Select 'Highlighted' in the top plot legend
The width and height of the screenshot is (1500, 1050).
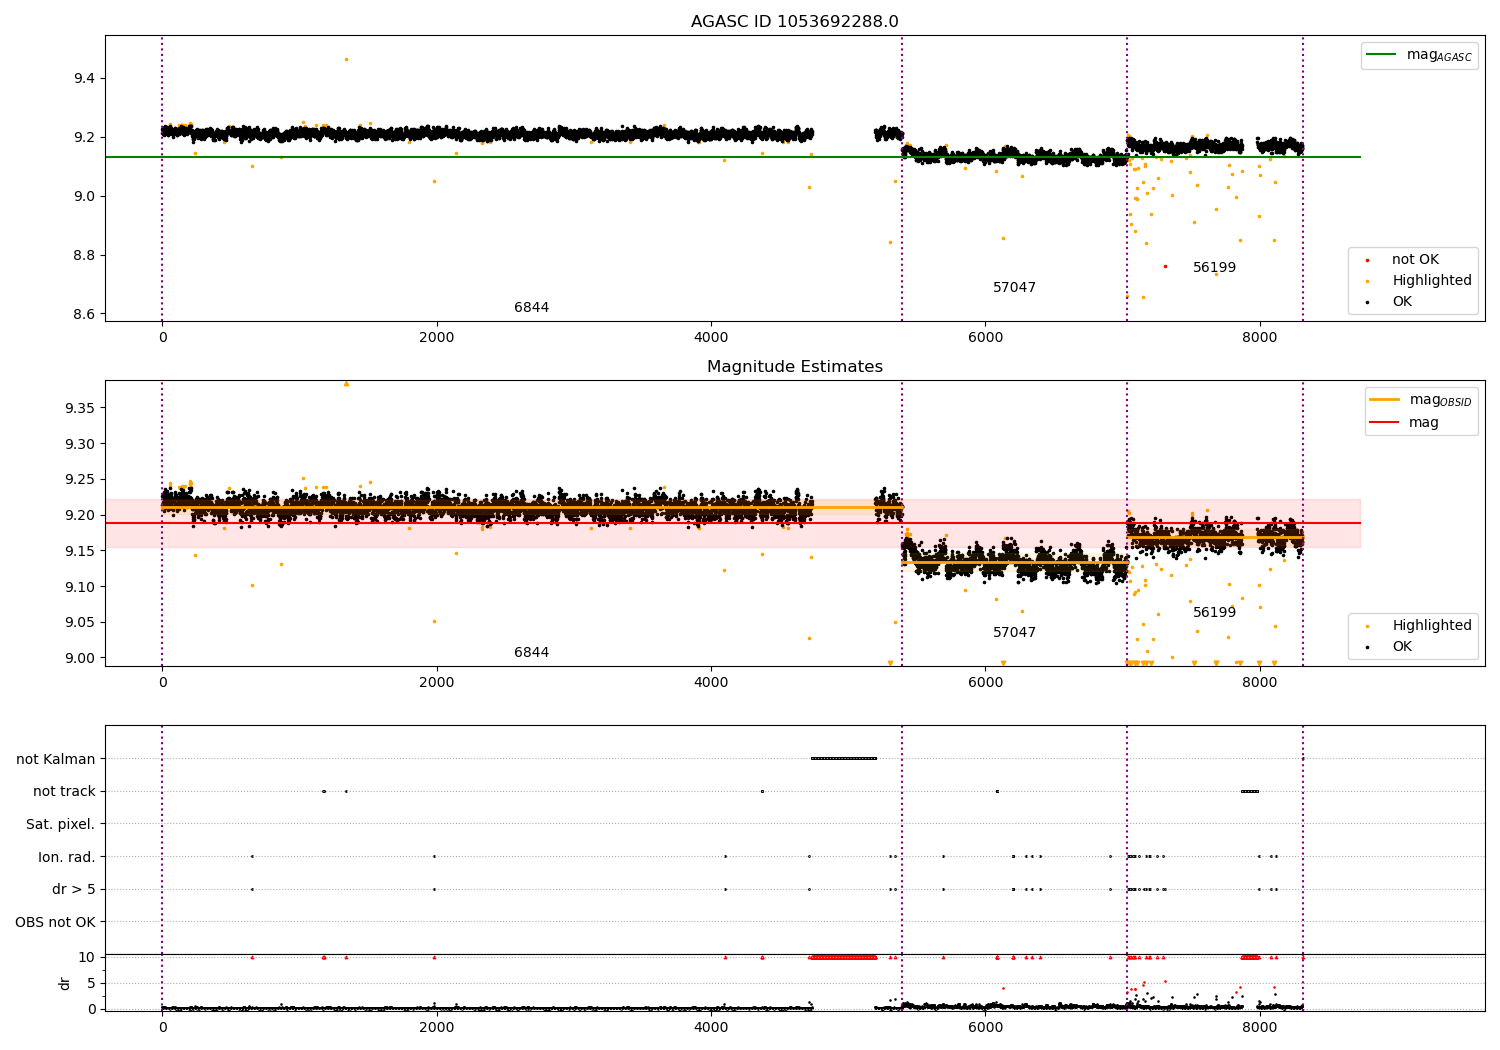[1432, 281]
